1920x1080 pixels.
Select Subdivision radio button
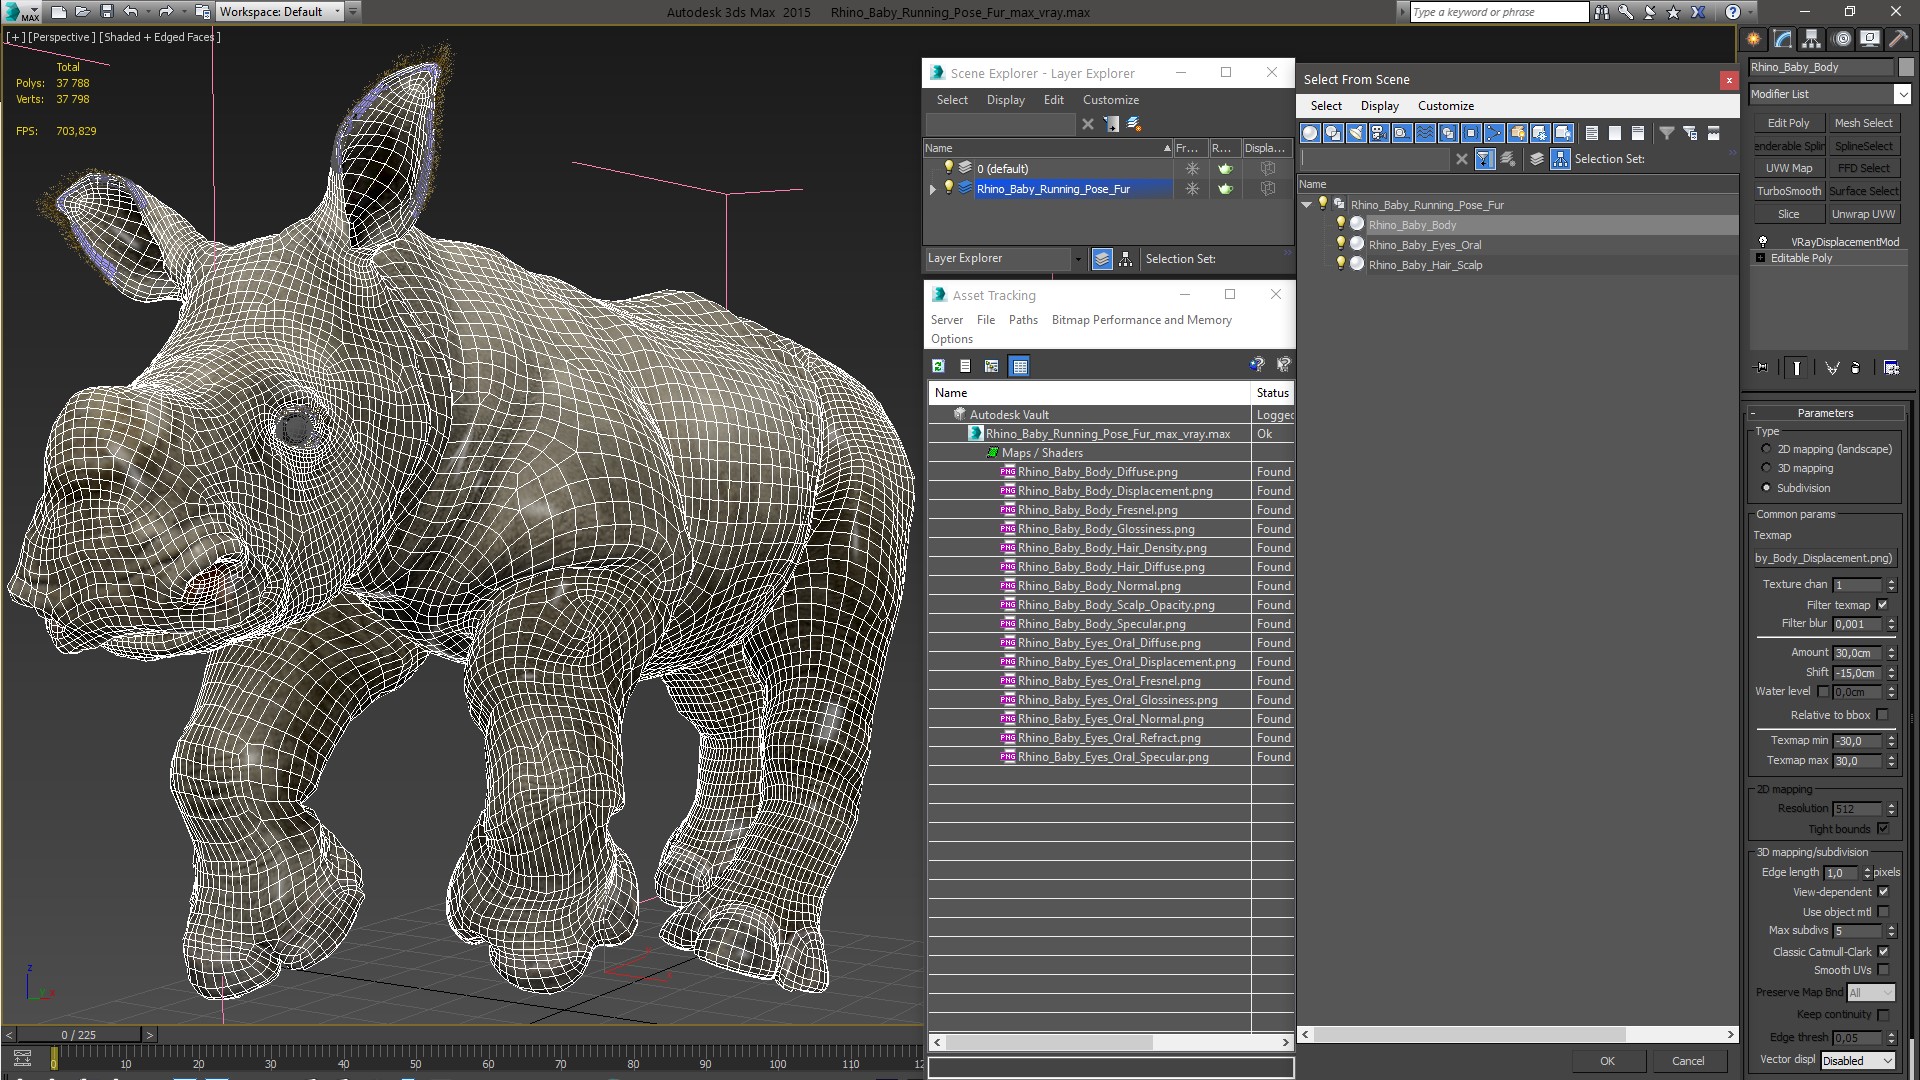pyautogui.click(x=1766, y=488)
